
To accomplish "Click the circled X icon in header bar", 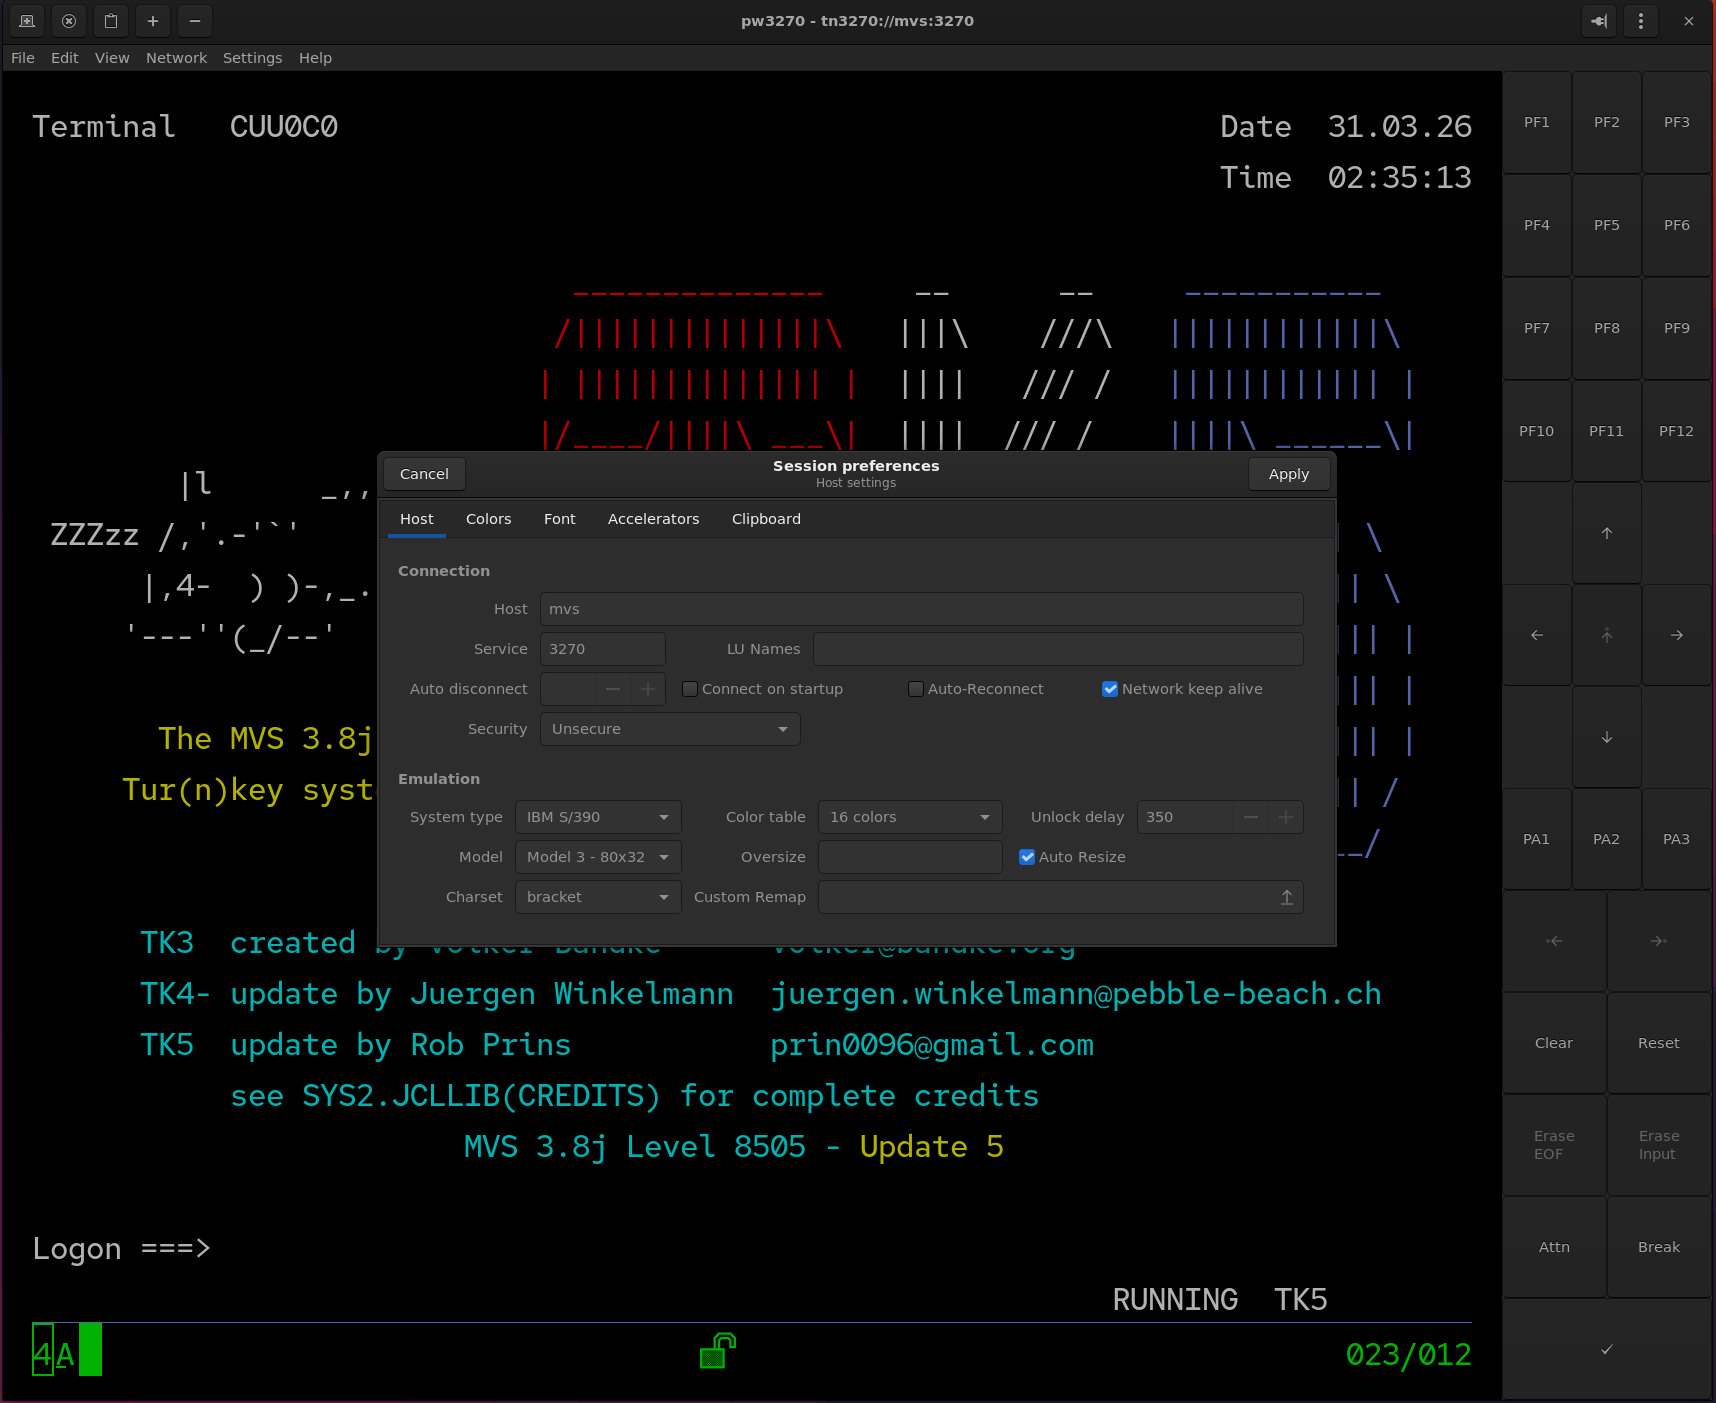I will click(x=69, y=21).
